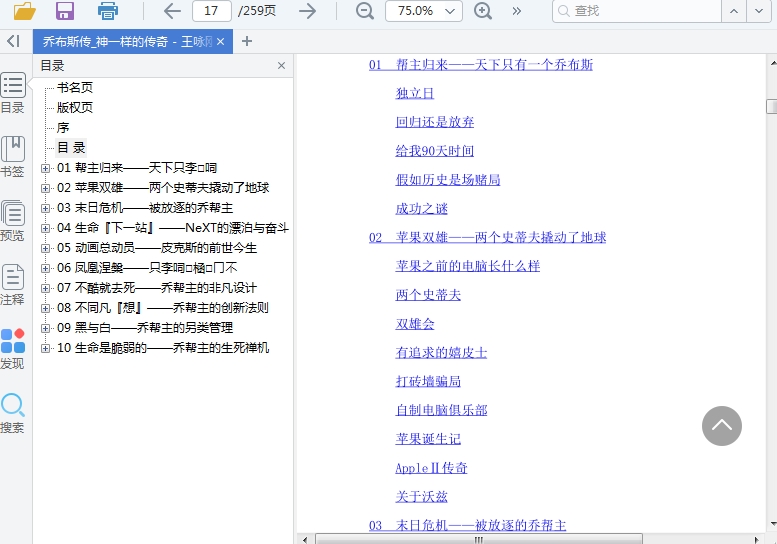Image resolution: width=777 pixels, height=544 pixels.
Task: Open the 假如历史是场赌局 link
Action: click(x=448, y=179)
